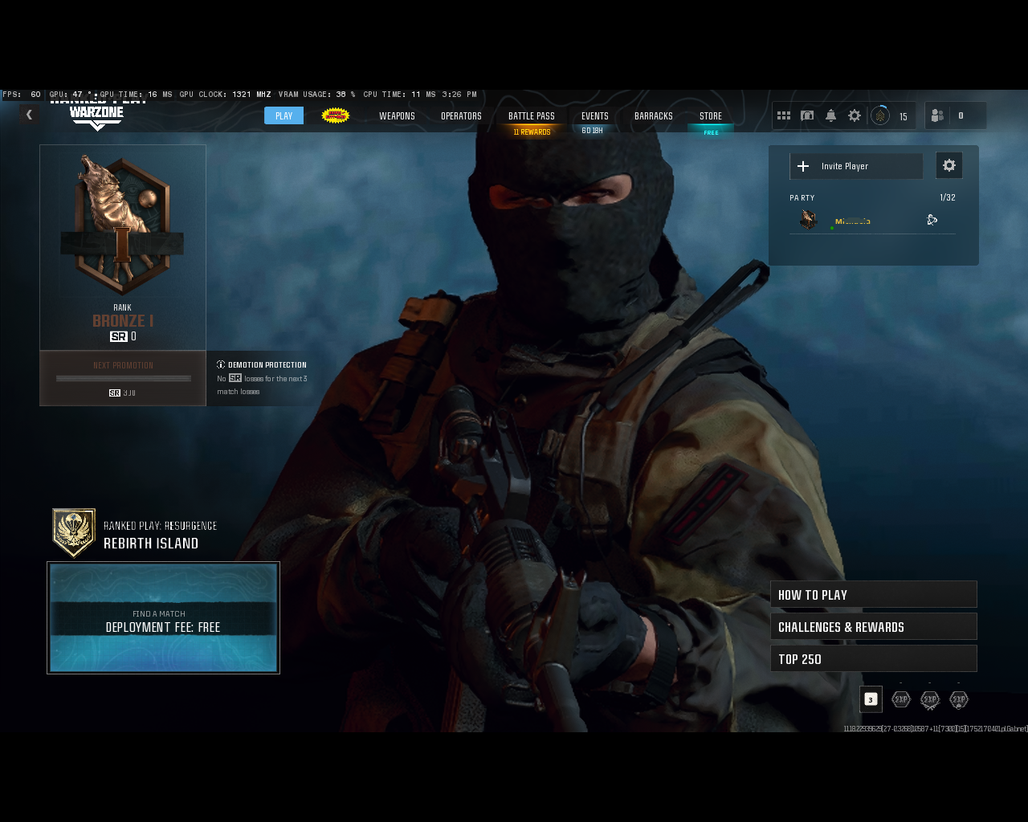View notifications via the bell icon

click(831, 116)
